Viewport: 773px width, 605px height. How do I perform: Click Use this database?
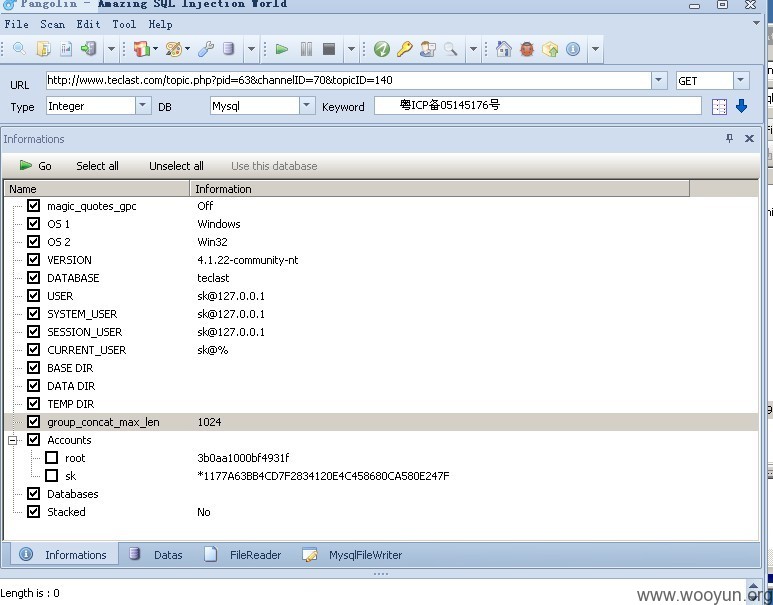click(x=274, y=166)
